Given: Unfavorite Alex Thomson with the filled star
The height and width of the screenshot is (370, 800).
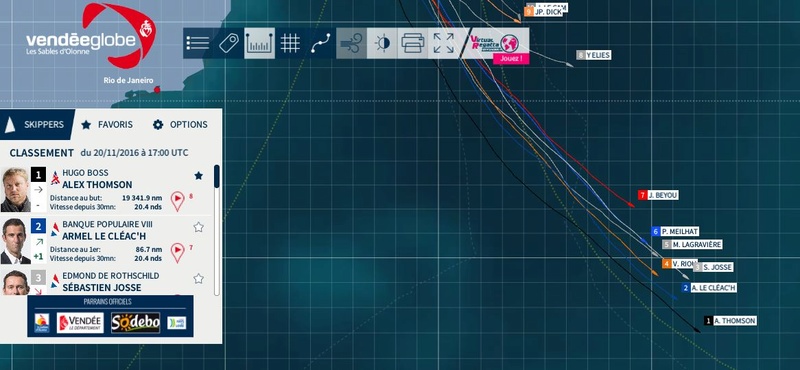Looking at the screenshot, I should tap(198, 176).
